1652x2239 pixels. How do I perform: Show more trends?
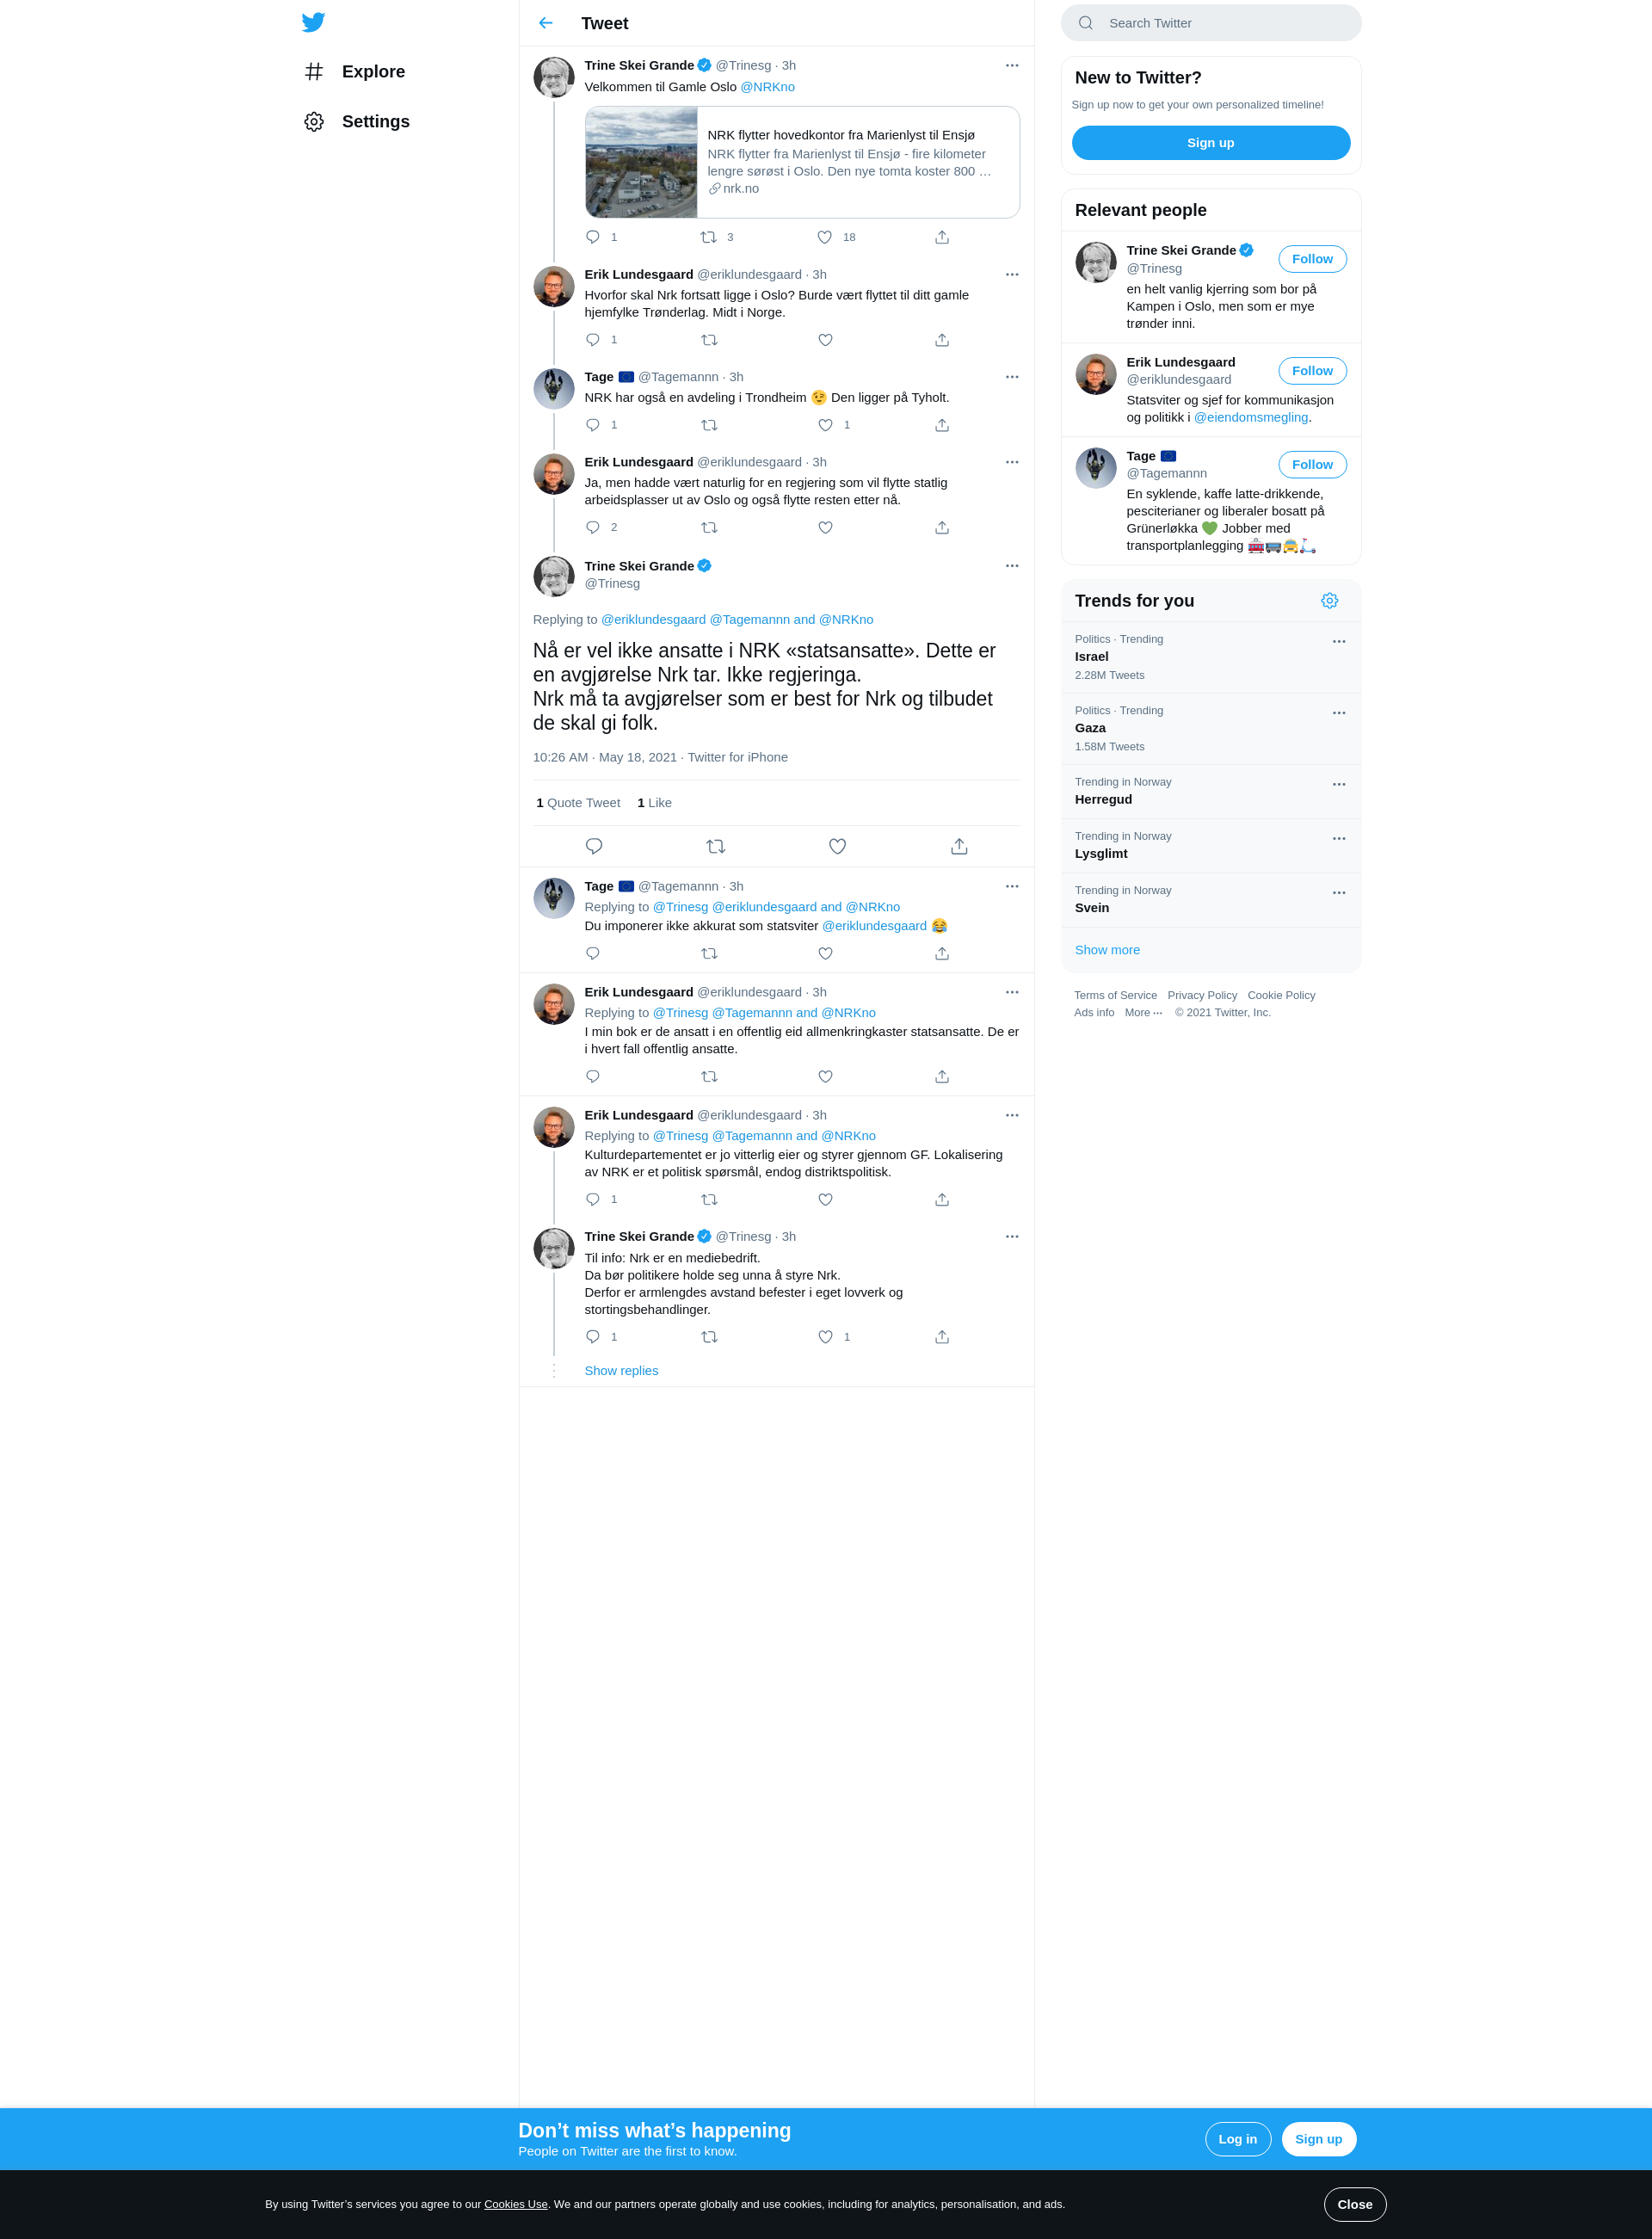tap(1107, 950)
